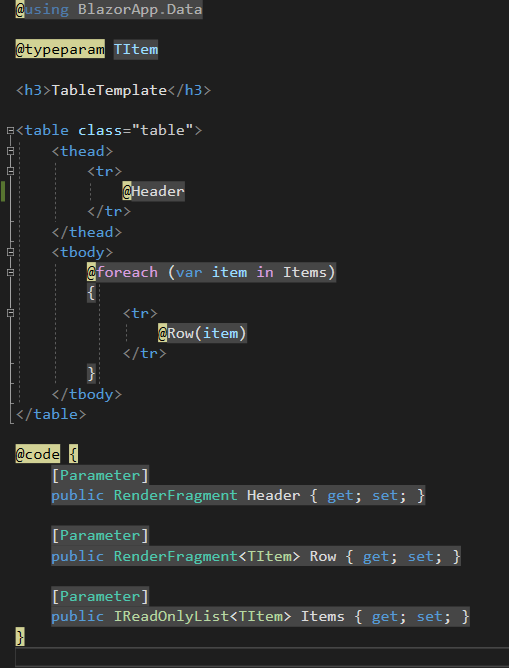Click "TItem" after the @typeparam directive
The height and width of the screenshot is (668, 509).
135,50
